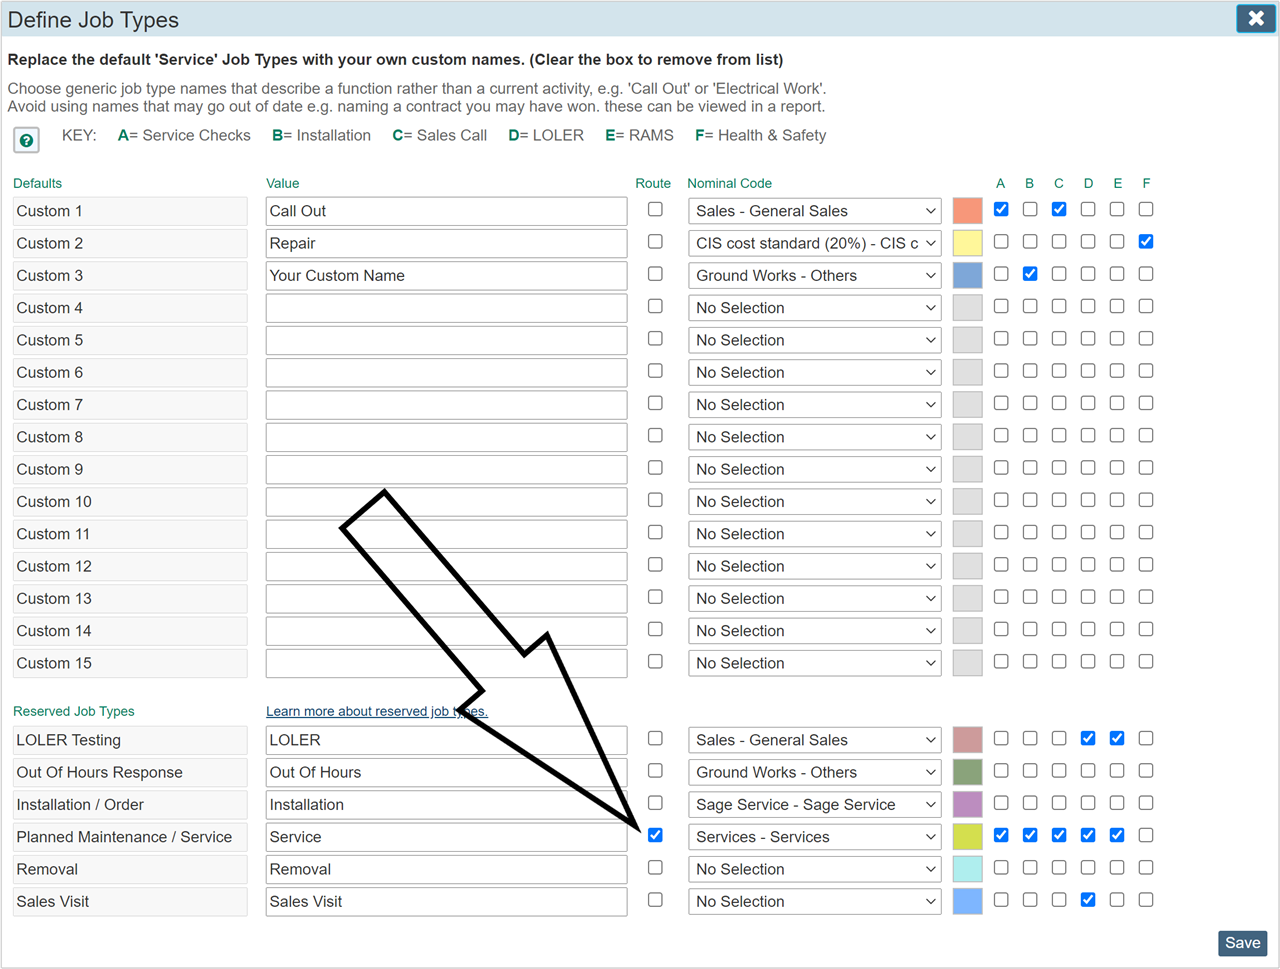
Task: Click the Save button
Action: [1243, 943]
